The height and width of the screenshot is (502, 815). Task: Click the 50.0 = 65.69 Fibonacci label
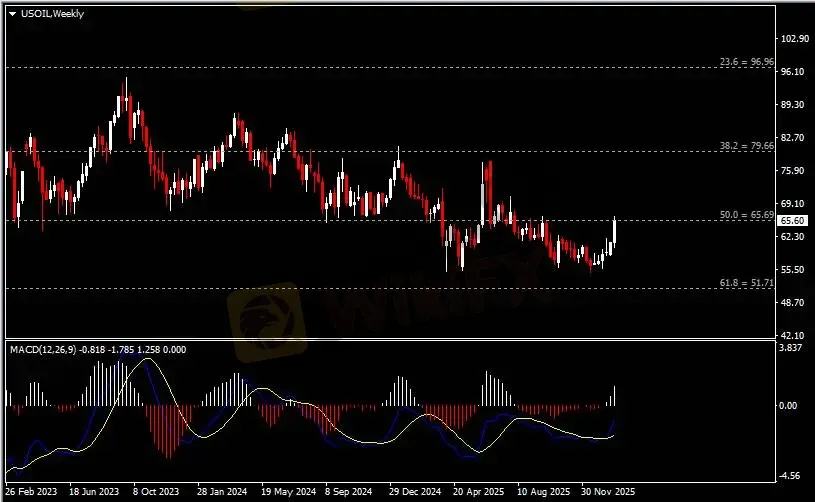coord(746,214)
